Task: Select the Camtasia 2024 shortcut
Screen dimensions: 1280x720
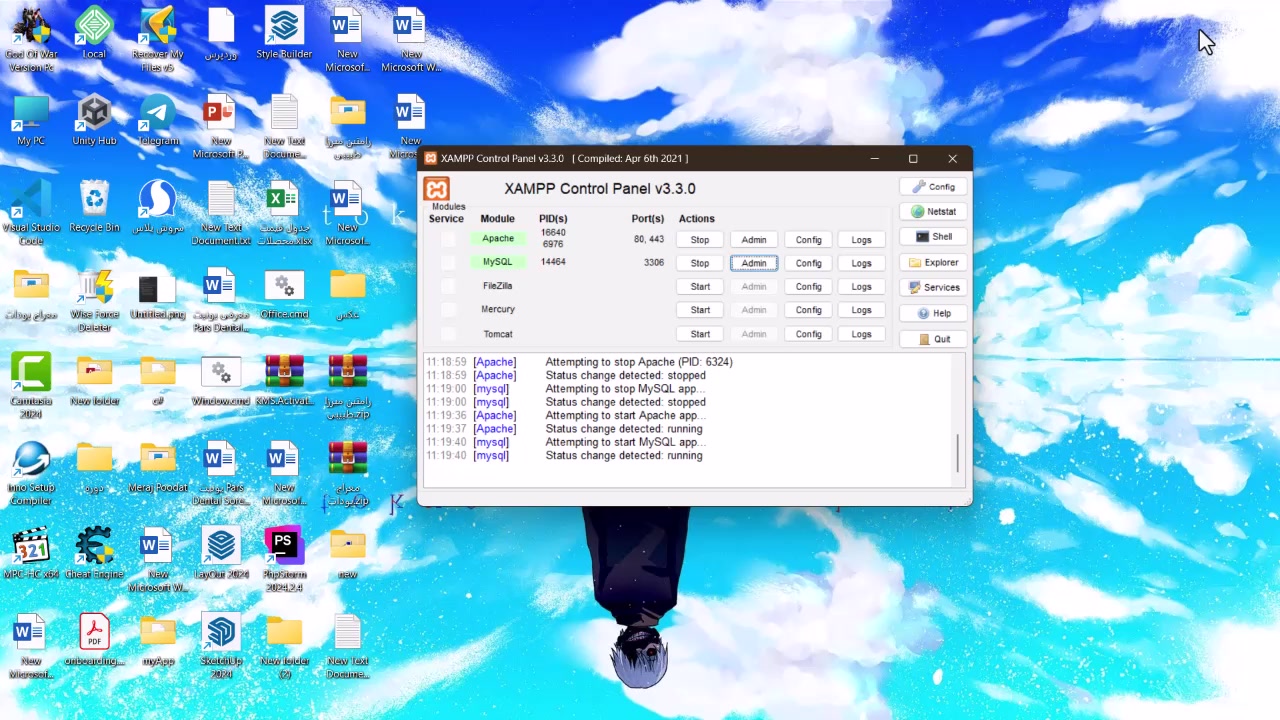Action: tap(31, 387)
